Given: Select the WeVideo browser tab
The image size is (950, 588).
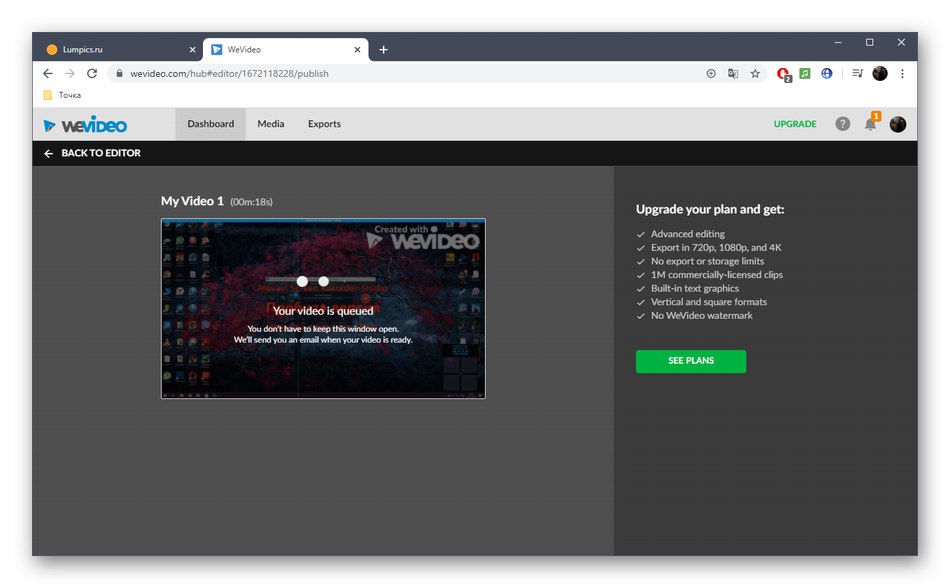Looking at the screenshot, I should point(285,50).
